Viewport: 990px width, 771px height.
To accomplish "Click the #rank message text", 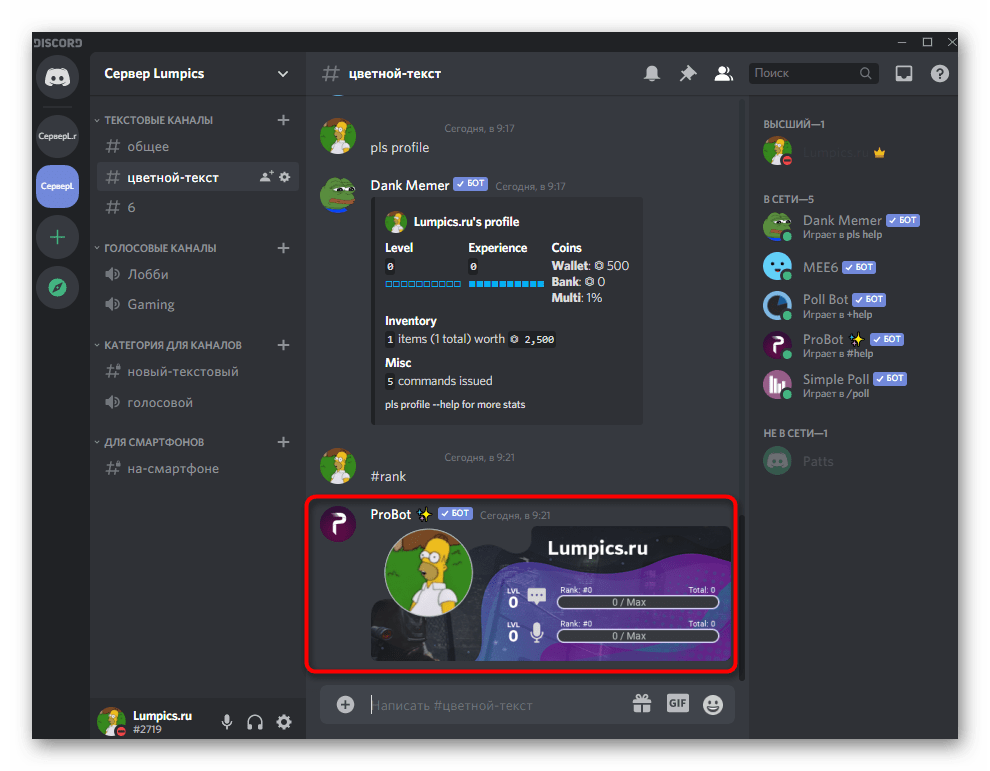I will pos(388,477).
